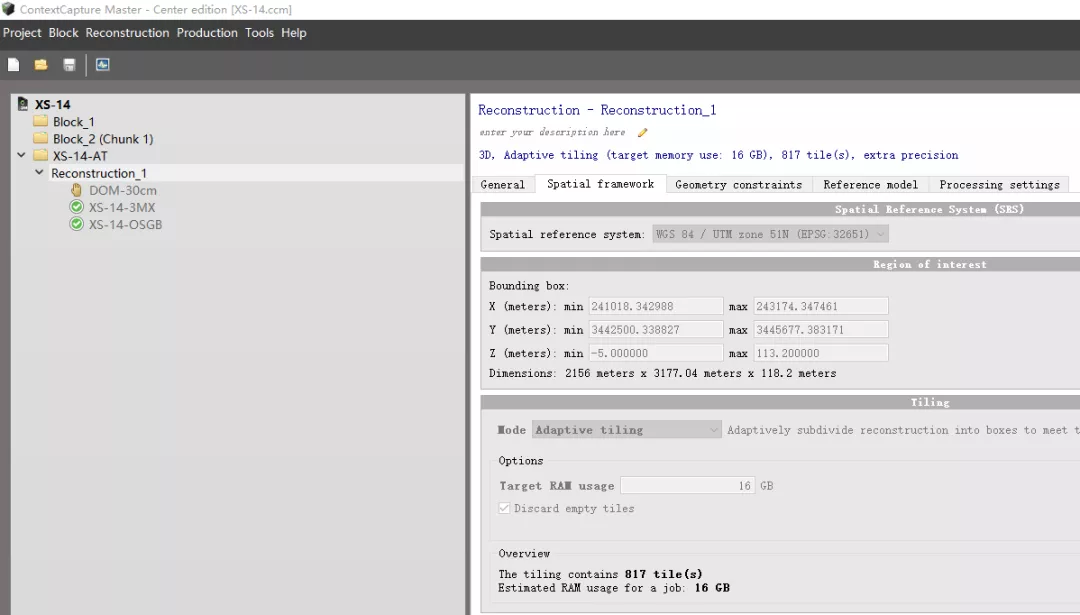Go to the Processing settings tab
The width and height of the screenshot is (1080, 615).
(999, 185)
